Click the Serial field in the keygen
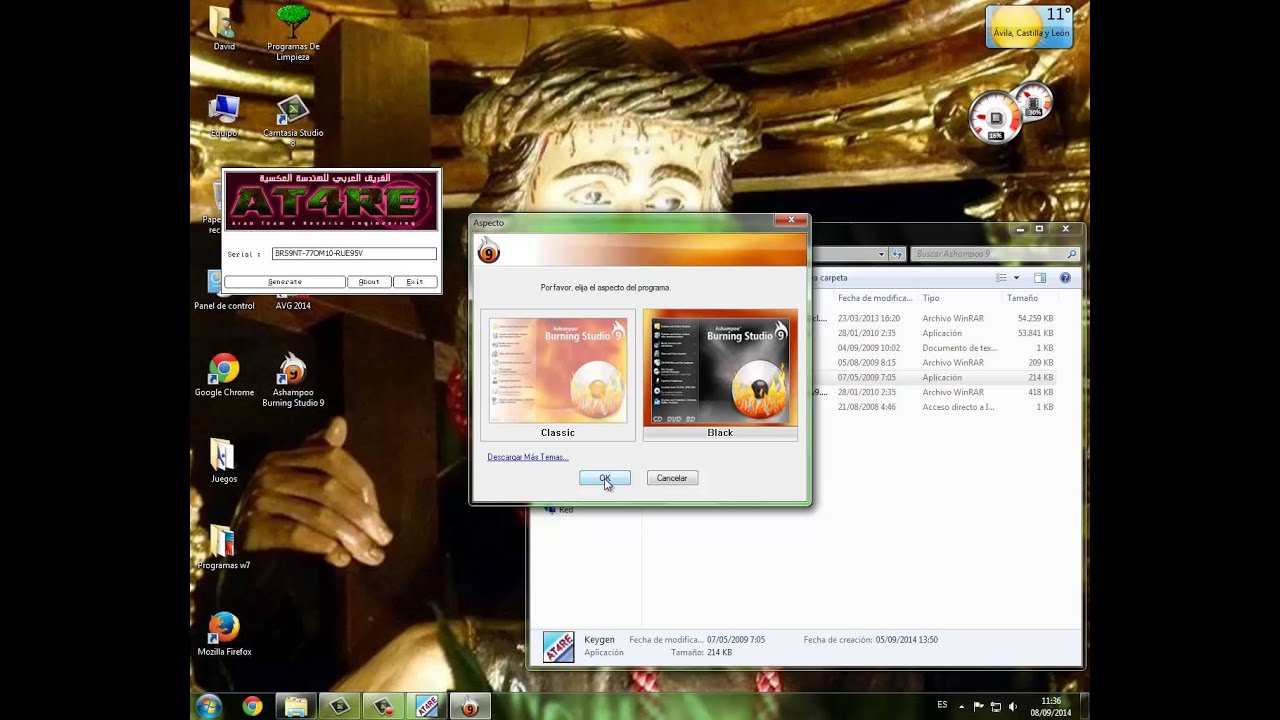 click(354, 254)
